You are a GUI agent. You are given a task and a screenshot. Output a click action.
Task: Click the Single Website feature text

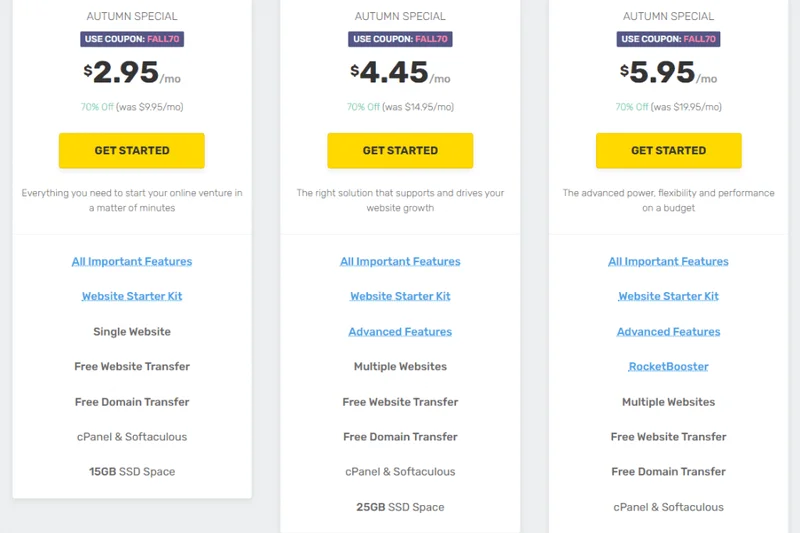click(x=132, y=332)
